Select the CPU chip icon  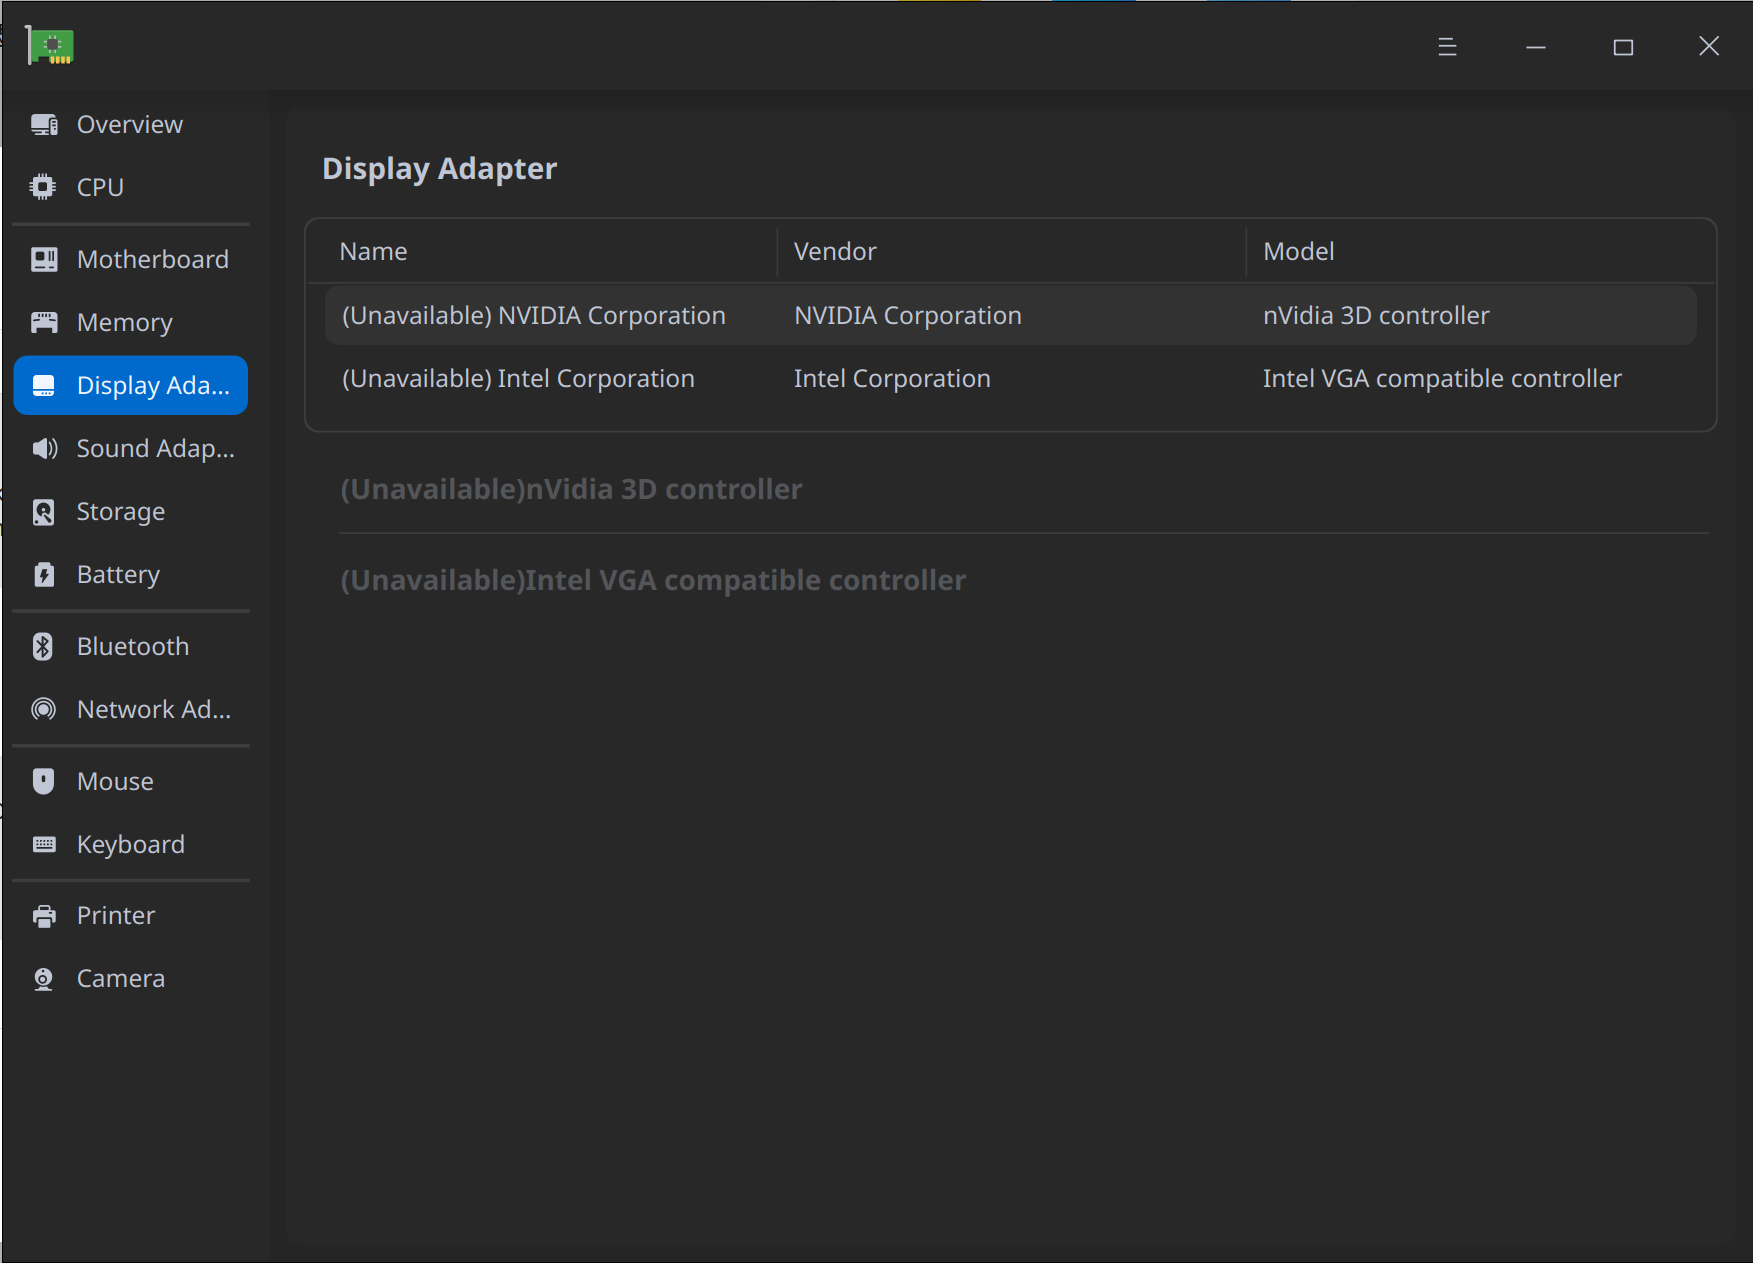point(43,187)
